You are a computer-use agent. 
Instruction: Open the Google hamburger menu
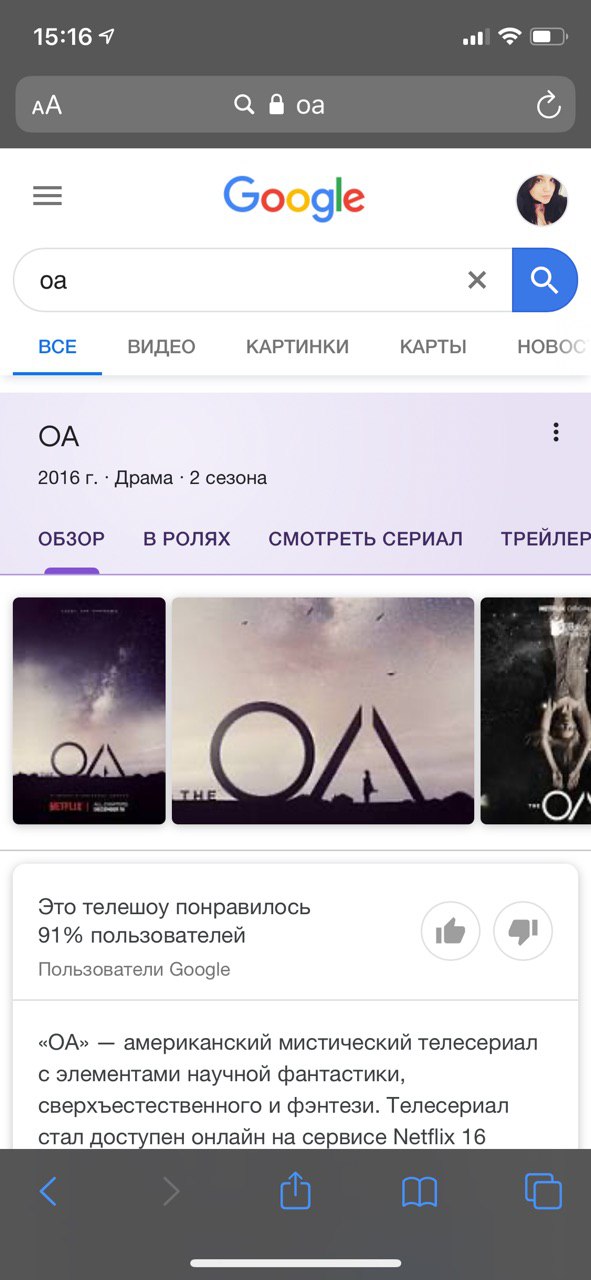pos(47,196)
